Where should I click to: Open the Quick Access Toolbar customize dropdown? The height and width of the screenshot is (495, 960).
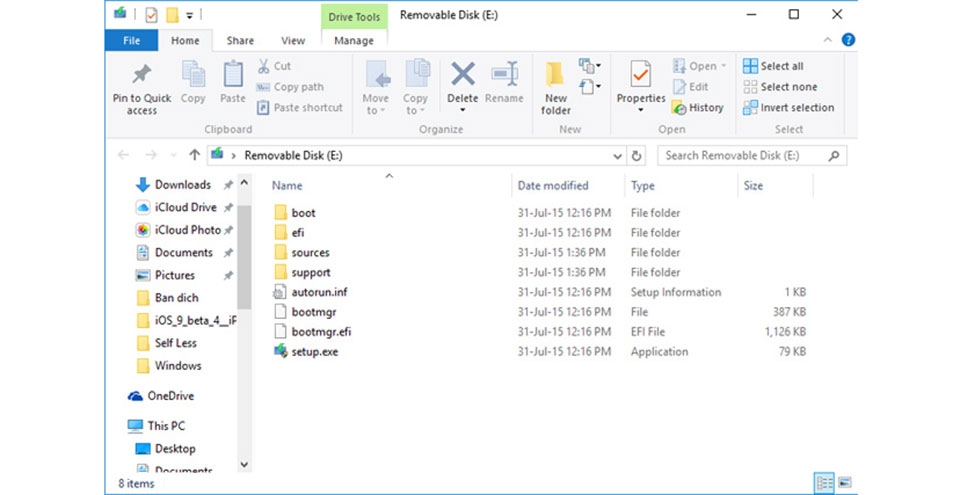pyautogui.click(x=190, y=15)
